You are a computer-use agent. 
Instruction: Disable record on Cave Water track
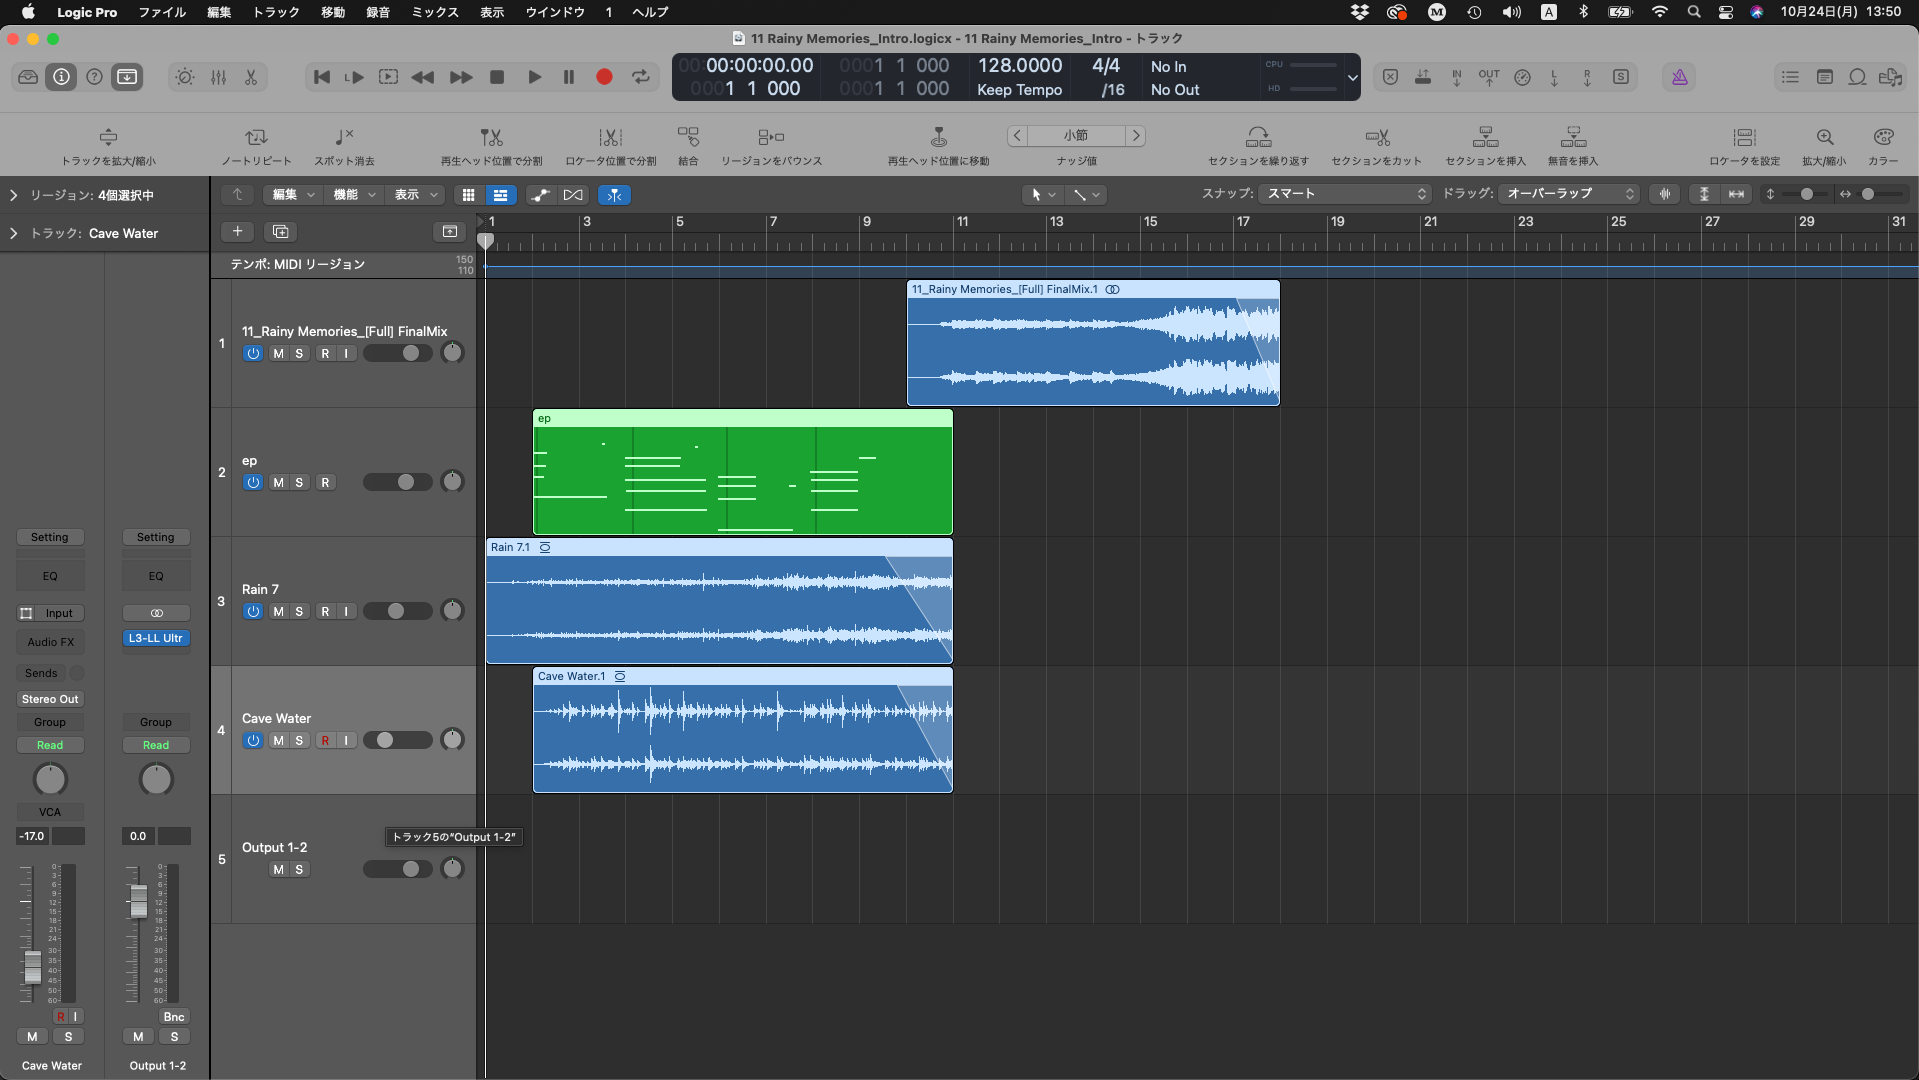(x=325, y=741)
